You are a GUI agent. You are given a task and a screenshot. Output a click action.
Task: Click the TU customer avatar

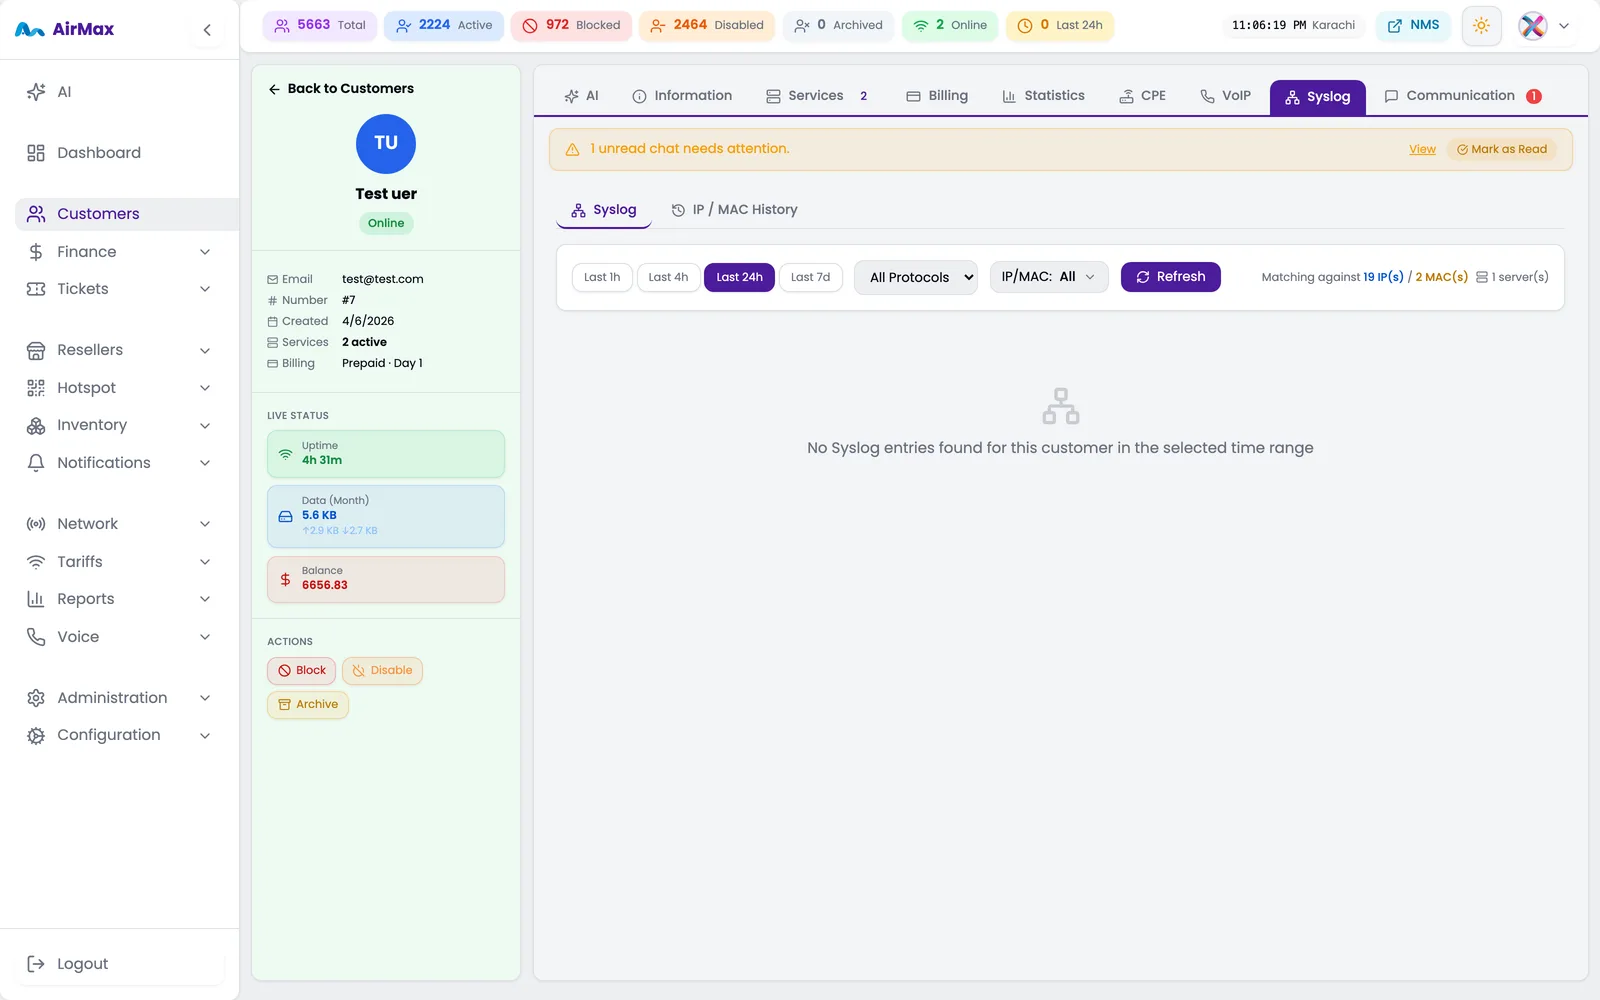point(386,144)
